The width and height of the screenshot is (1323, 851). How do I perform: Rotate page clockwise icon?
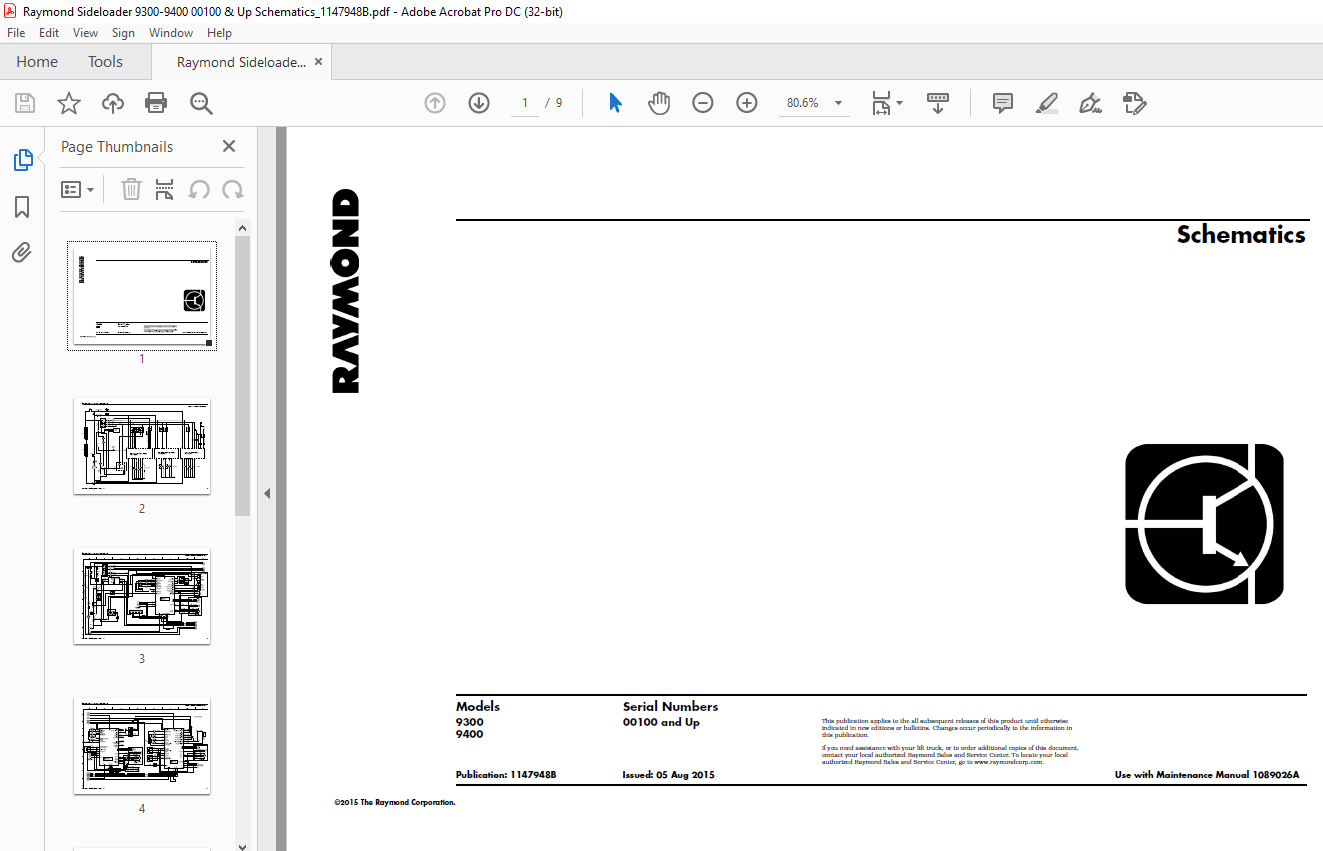pos(233,189)
